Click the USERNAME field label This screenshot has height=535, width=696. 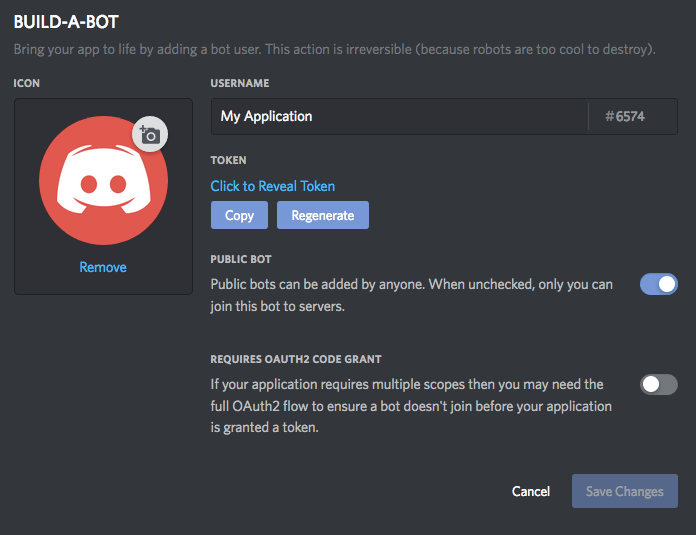[x=240, y=83]
